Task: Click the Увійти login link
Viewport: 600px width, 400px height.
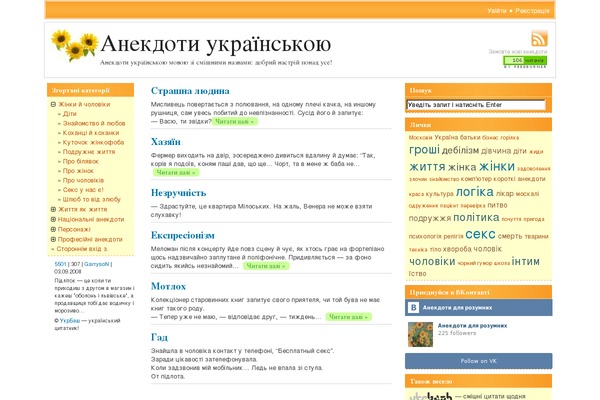Action: (497, 11)
